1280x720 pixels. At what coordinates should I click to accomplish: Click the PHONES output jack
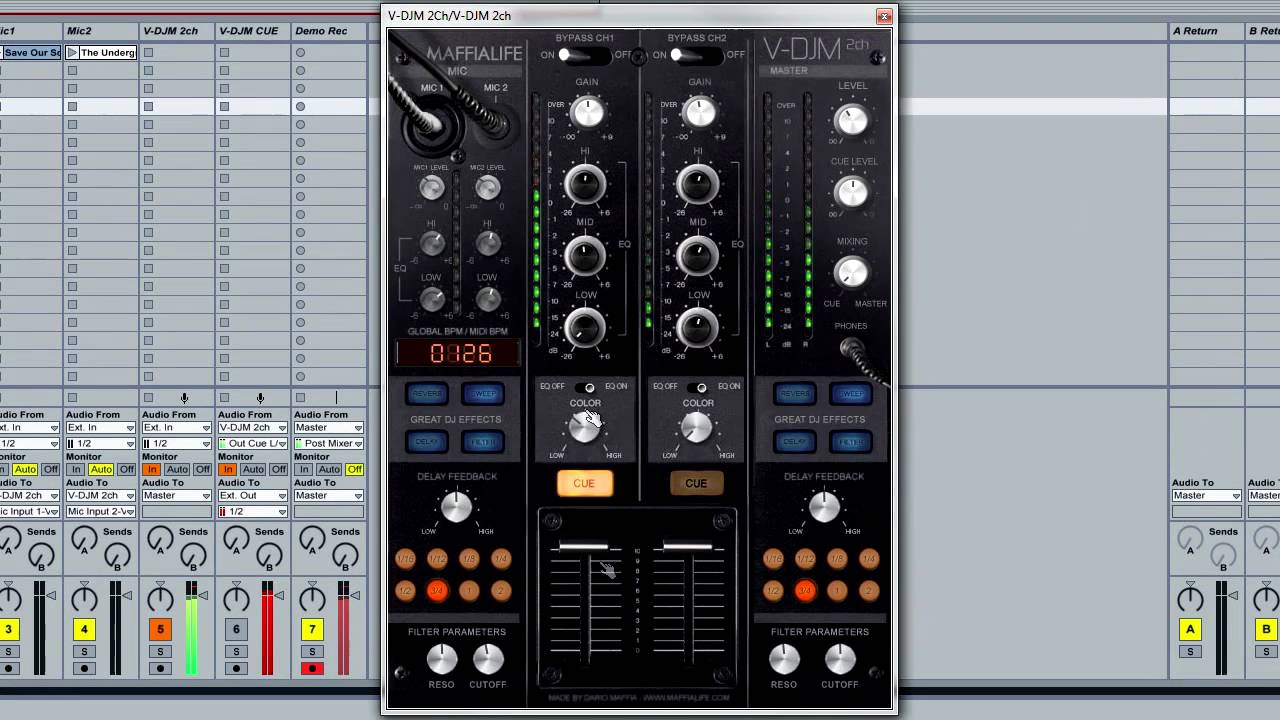pos(851,349)
